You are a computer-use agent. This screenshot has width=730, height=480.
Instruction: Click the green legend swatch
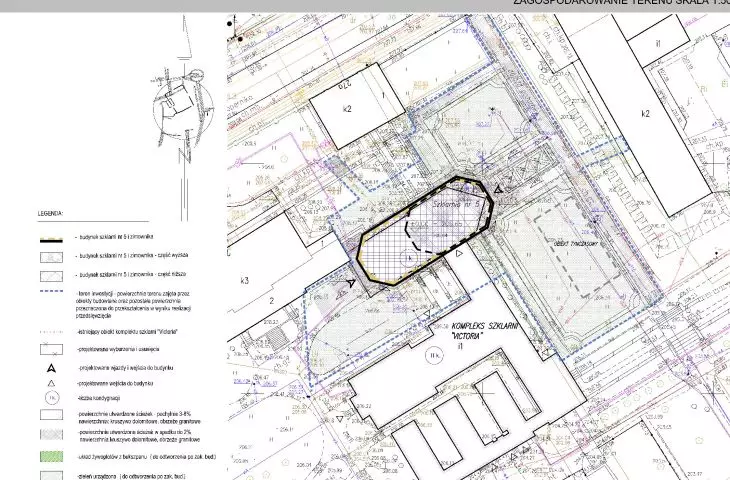(51, 456)
